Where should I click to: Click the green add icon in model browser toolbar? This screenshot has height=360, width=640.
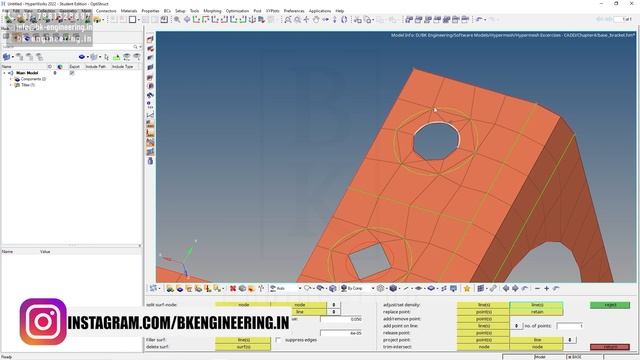pyautogui.click(x=117, y=57)
